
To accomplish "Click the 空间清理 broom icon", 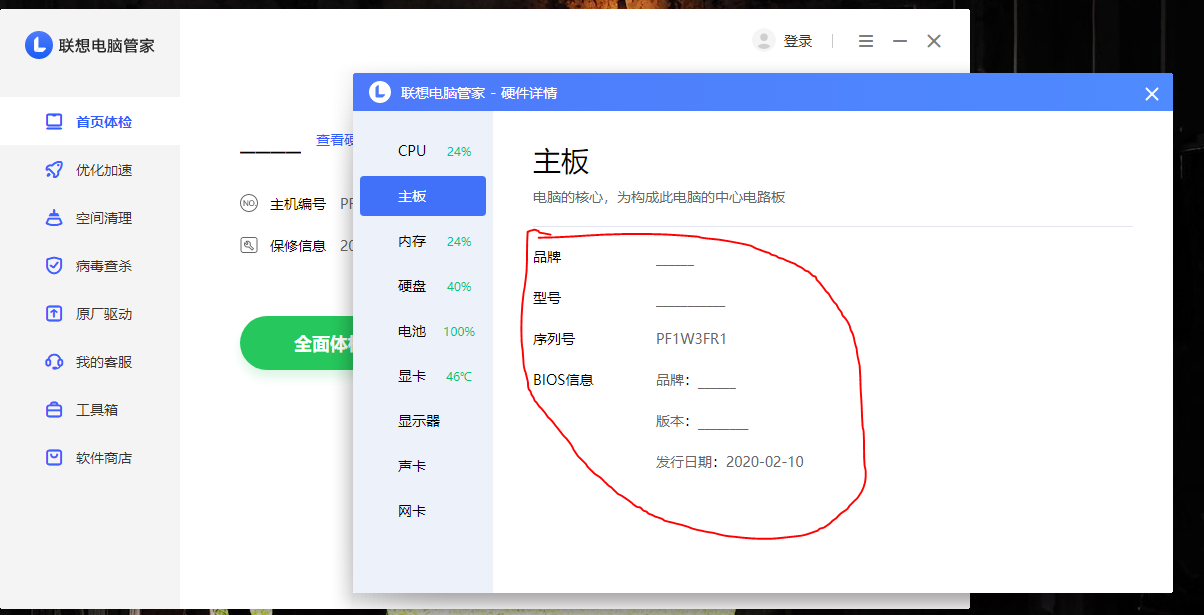I will pyautogui.click(x=54, y=218).
